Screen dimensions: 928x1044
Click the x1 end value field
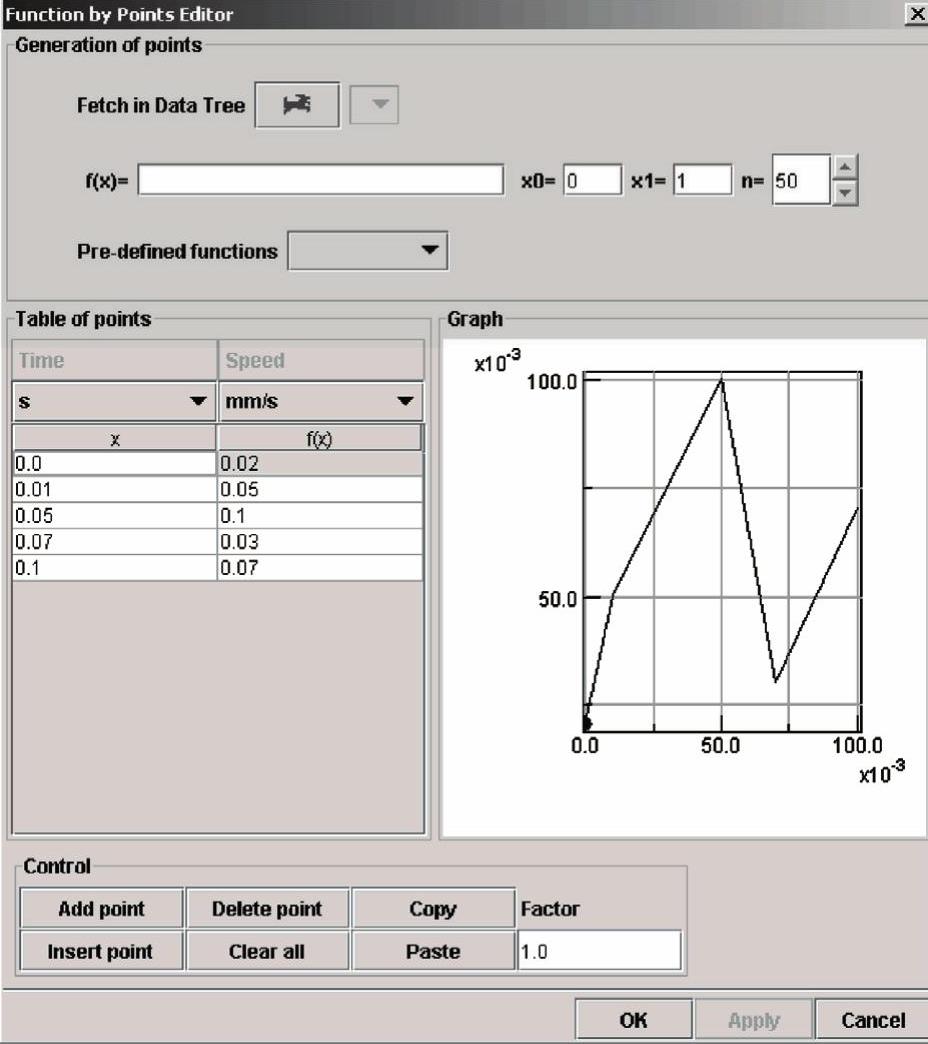(702, 180)
